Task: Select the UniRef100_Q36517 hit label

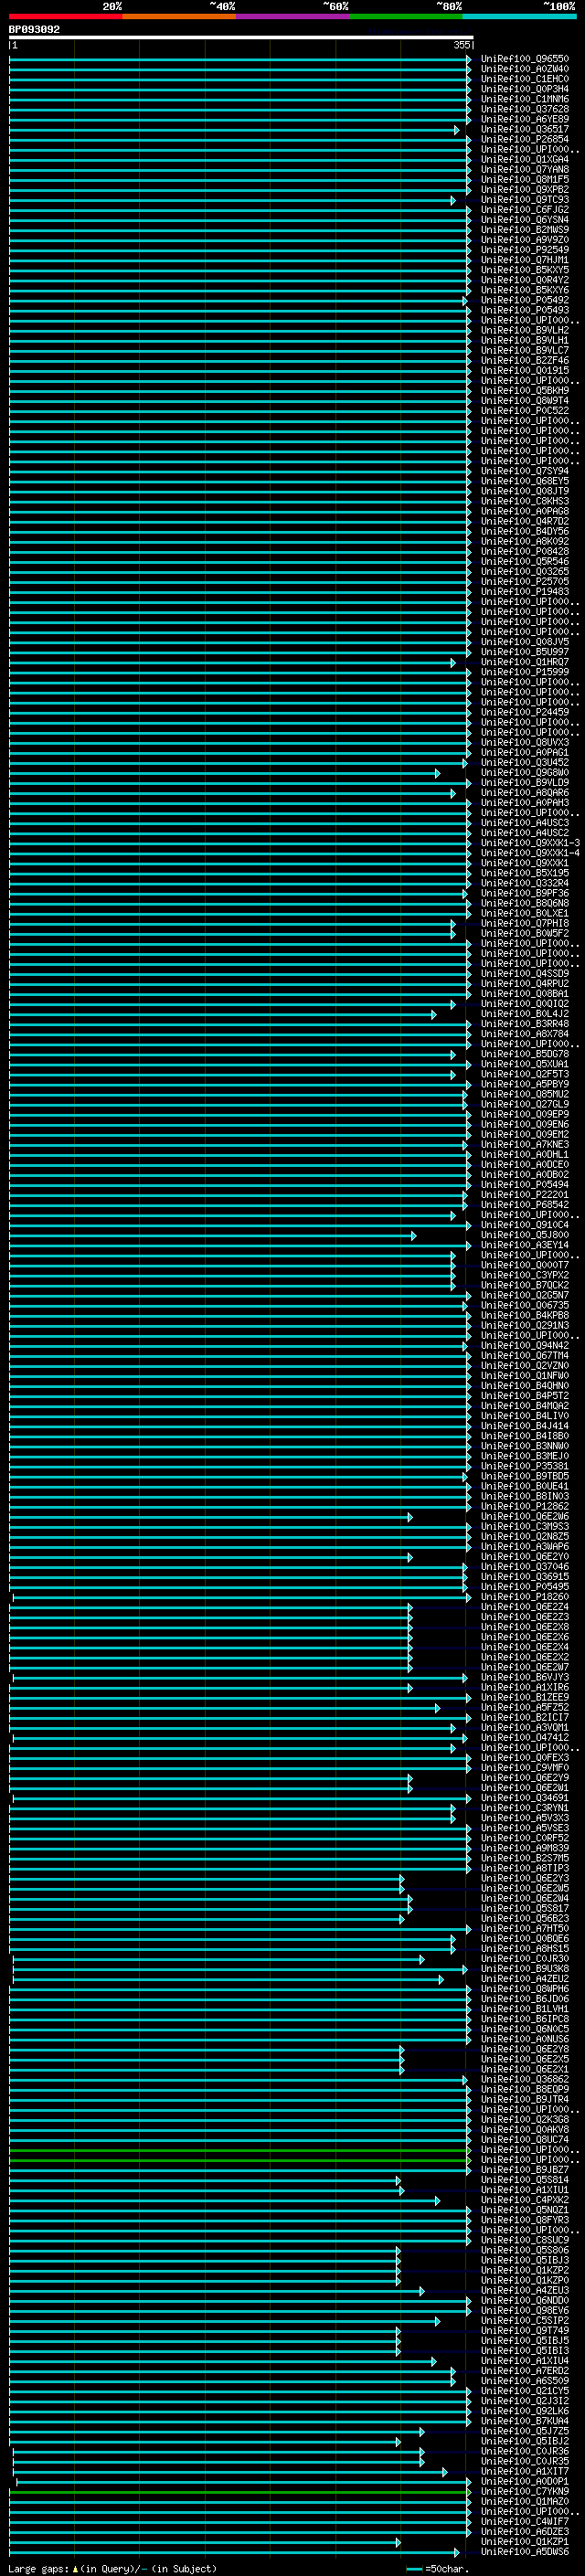Action: (x=524, y=129)
